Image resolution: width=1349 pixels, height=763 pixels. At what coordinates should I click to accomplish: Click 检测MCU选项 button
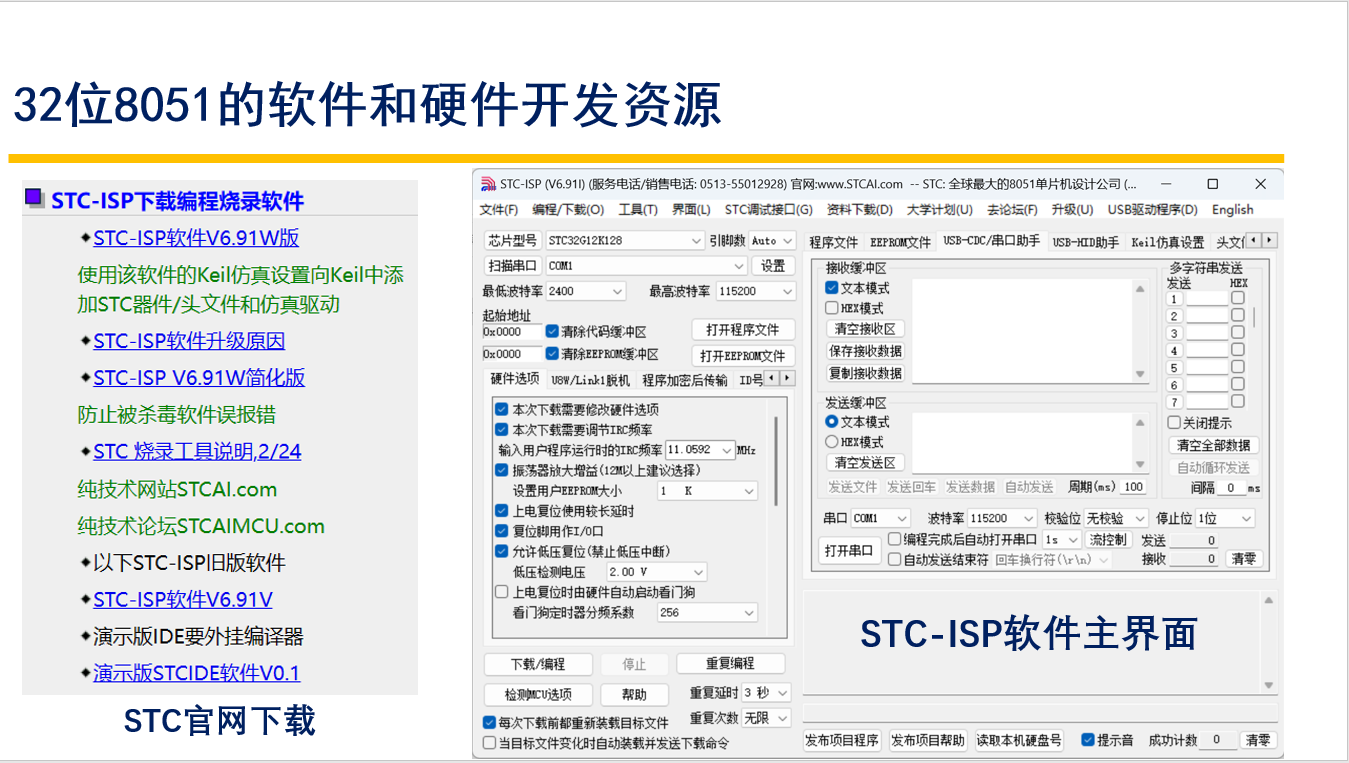pos(538,694)
